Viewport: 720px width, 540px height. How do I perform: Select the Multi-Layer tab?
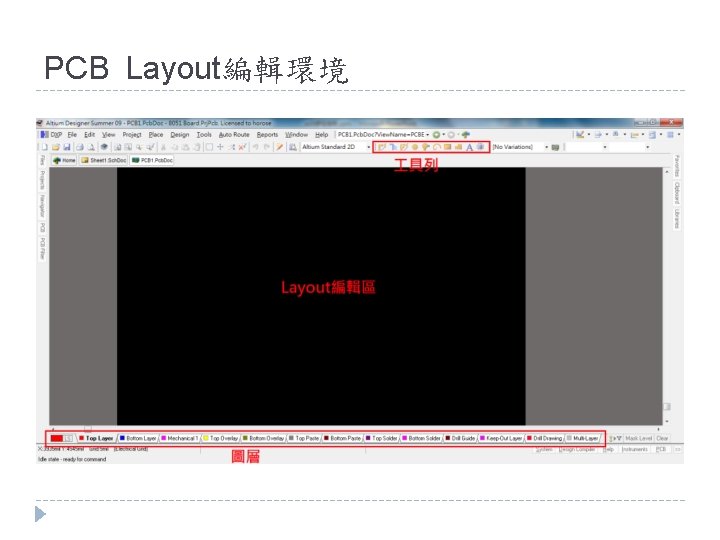[x=582, y=438]
